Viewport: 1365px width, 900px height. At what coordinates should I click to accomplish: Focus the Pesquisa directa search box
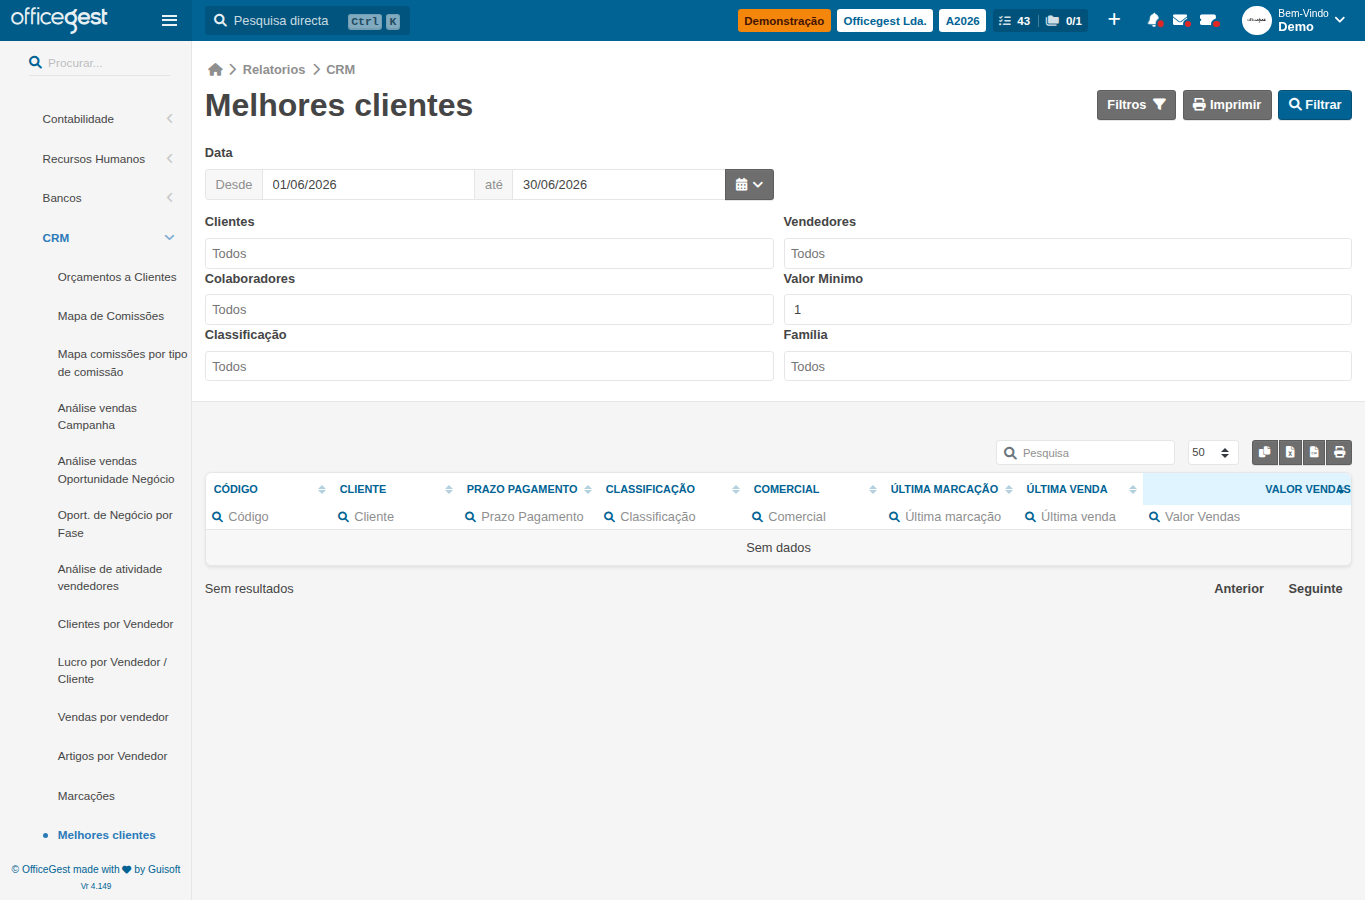pos(307,21)
